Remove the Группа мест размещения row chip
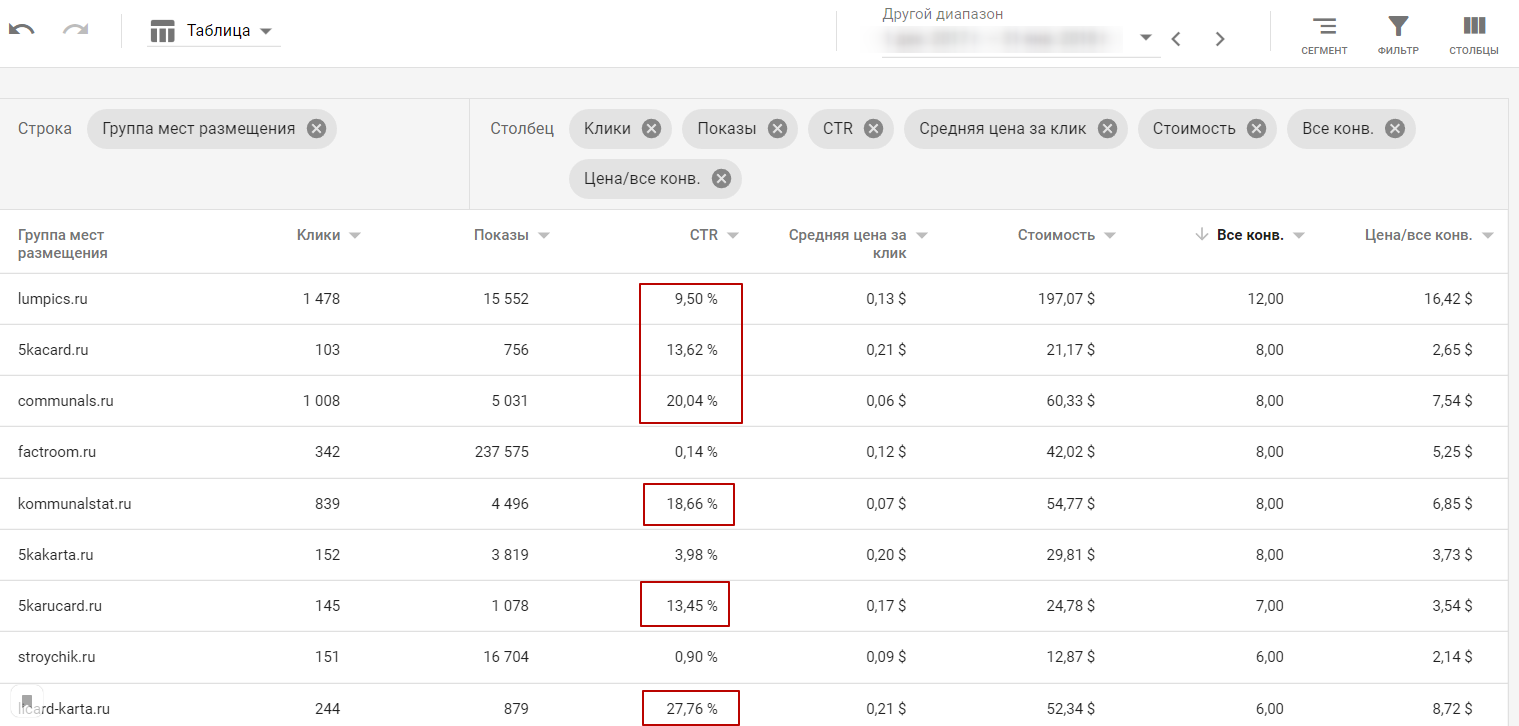This screenshot has height=726, width=1519. (x=316, y=128)
